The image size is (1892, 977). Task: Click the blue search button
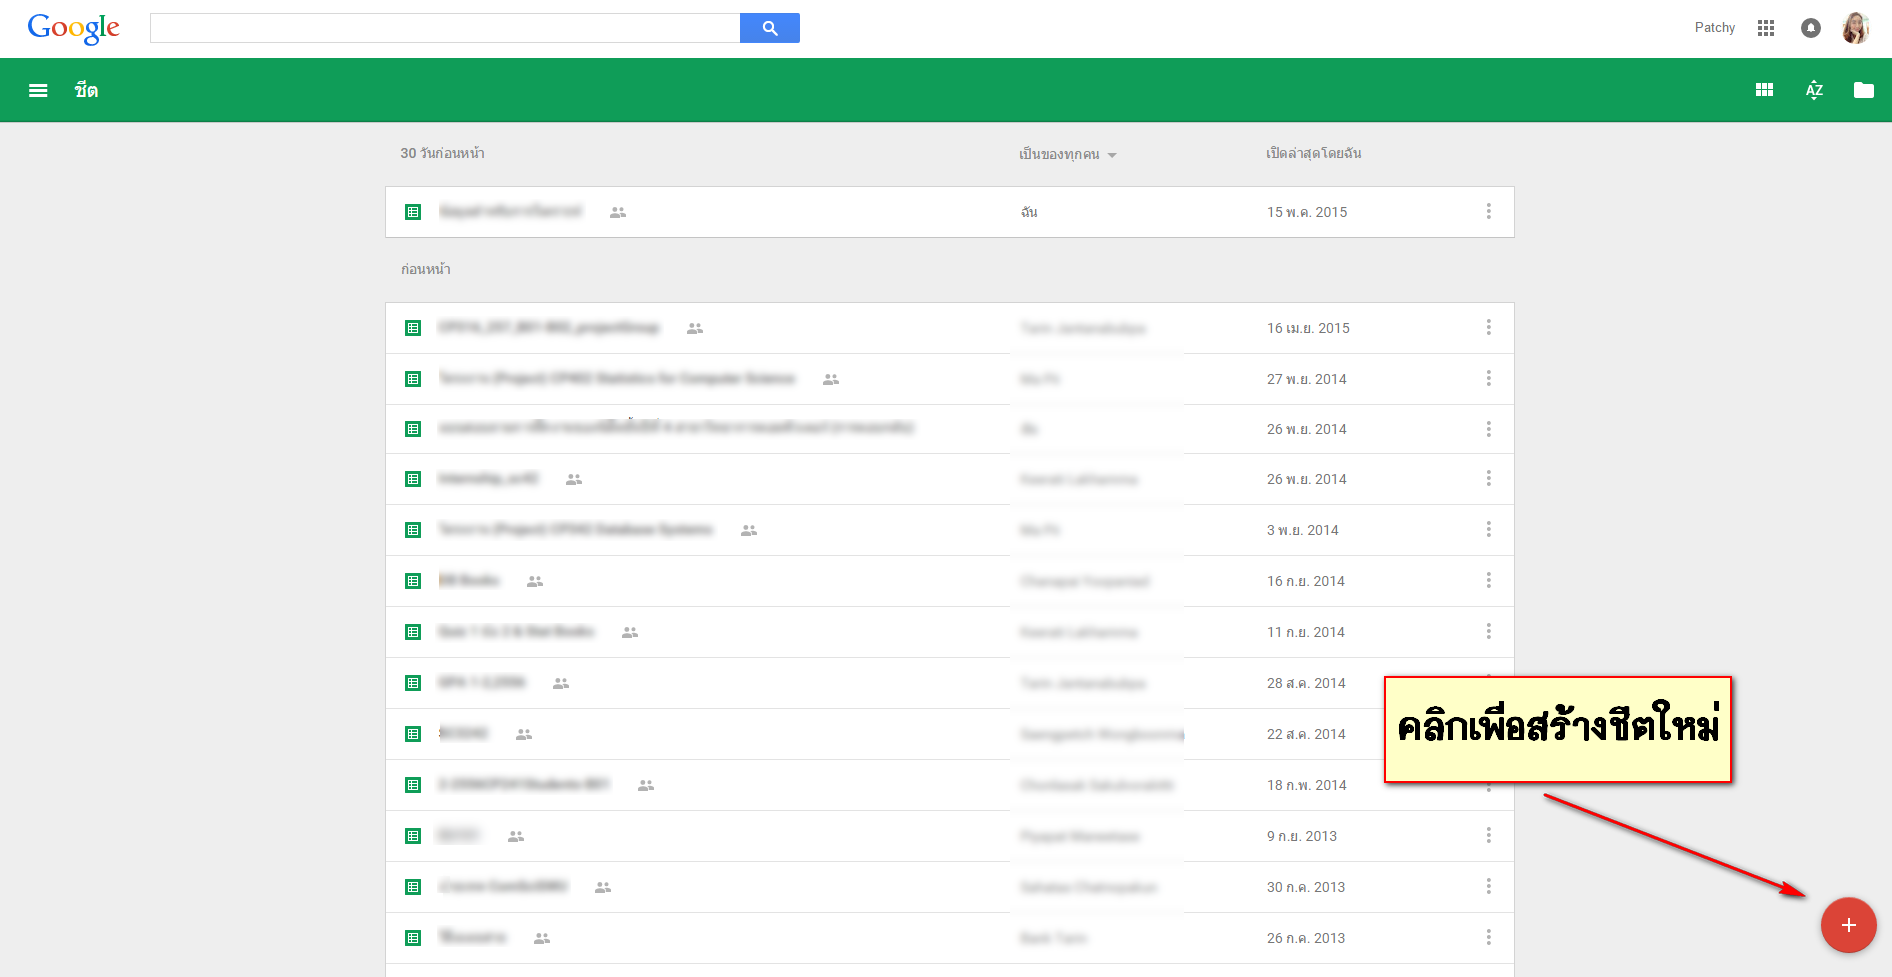(769, 28)
